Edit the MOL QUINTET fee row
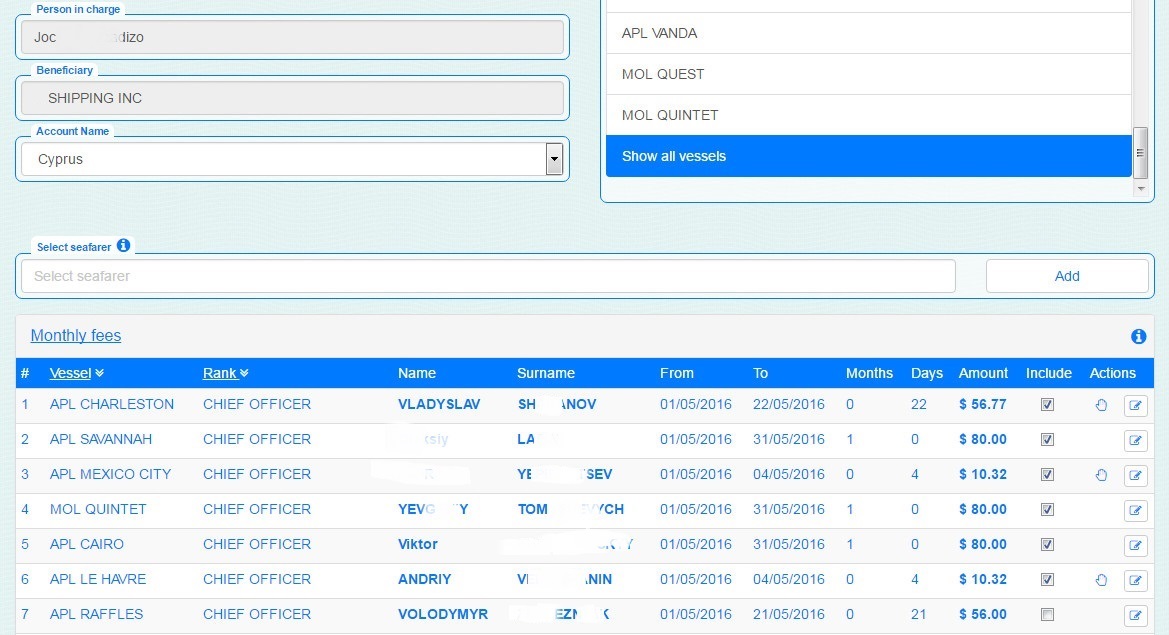The image size is (1169, 635). pyautogui.click(x=1135, y=511)
